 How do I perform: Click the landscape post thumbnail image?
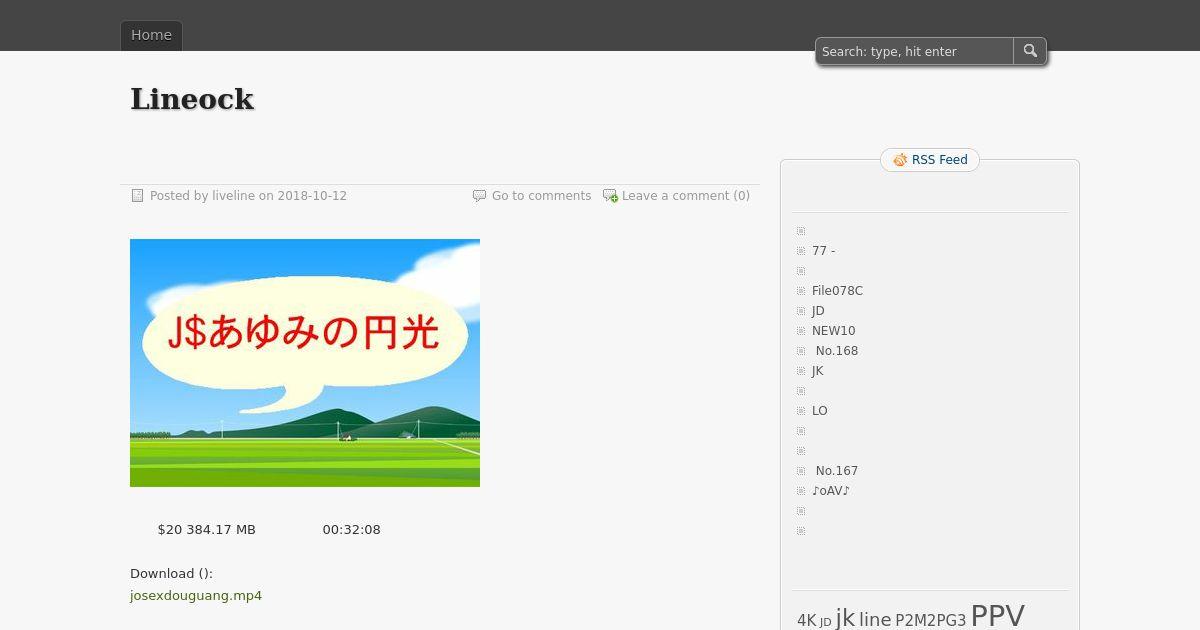(305, 363)
